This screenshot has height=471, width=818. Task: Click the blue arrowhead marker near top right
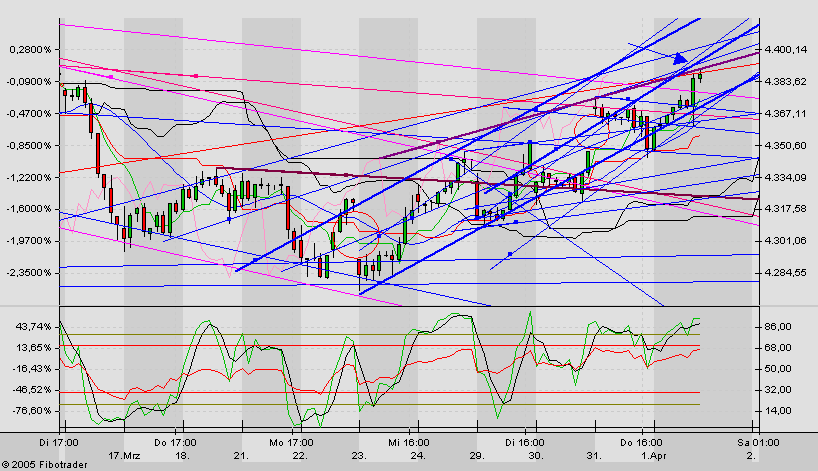680,58
